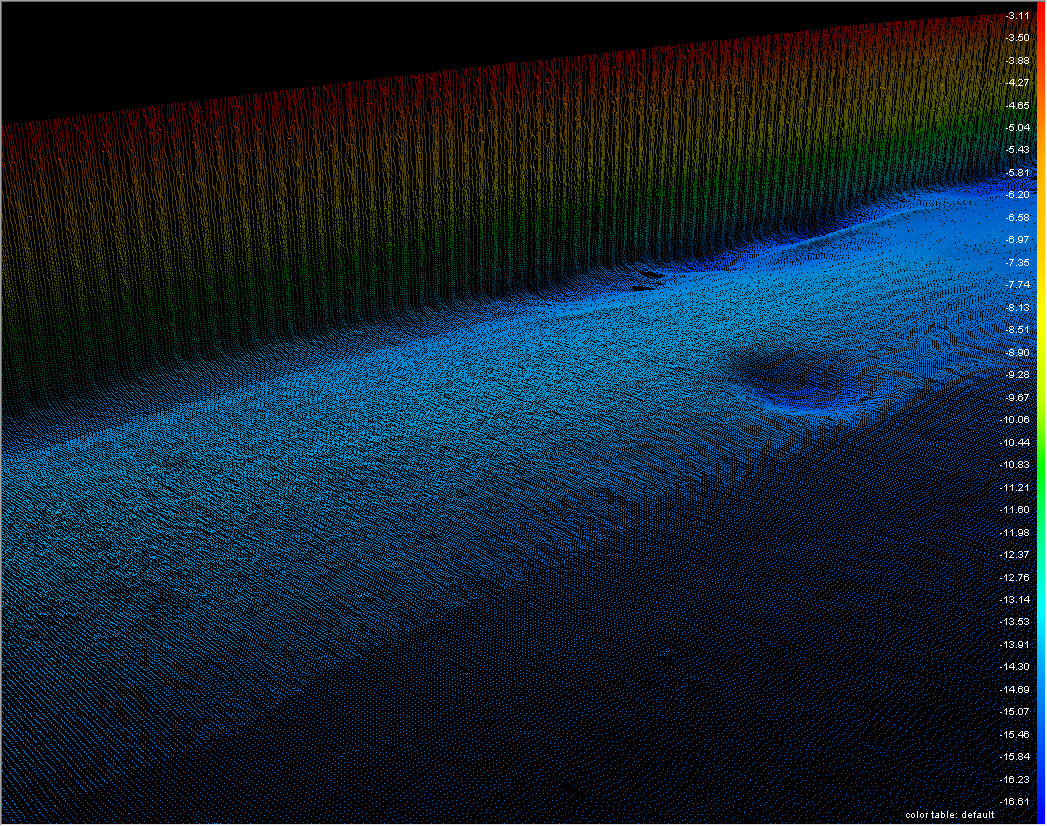The width and height of the screenshot is (1047, 826).
Task: Click the "color table: default" label
Action: pos(949,815)
